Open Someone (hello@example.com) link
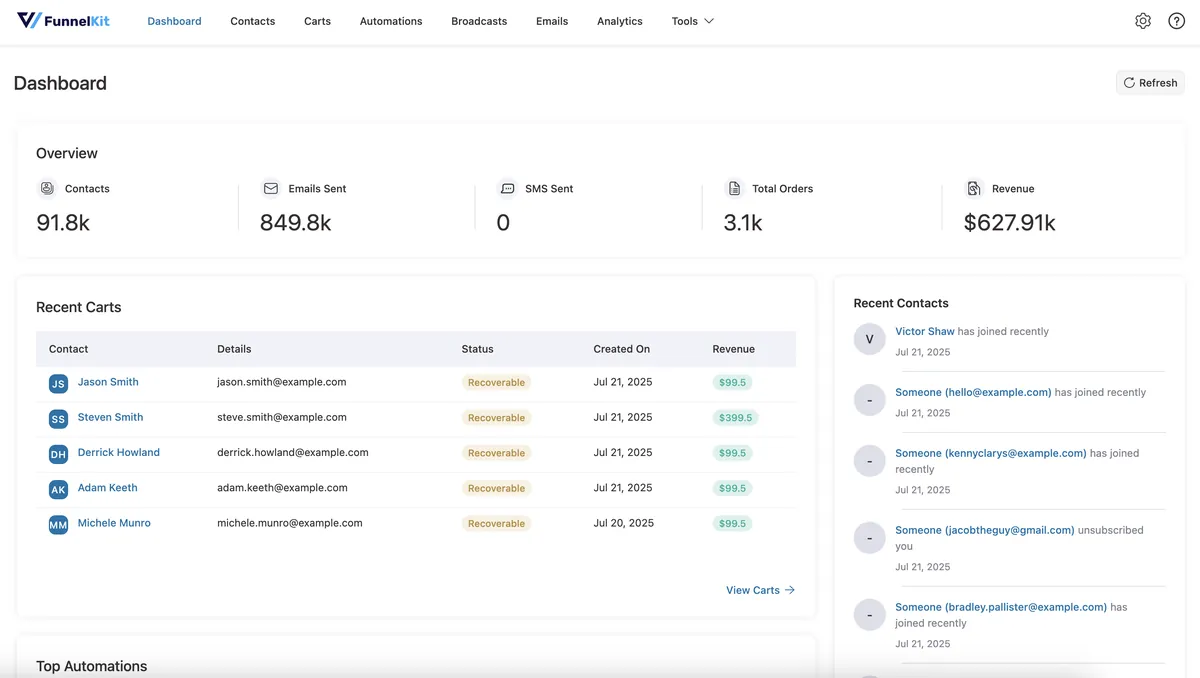This screenshot has width=1200, height=678. pyautogui.click(x=973, y=392)
